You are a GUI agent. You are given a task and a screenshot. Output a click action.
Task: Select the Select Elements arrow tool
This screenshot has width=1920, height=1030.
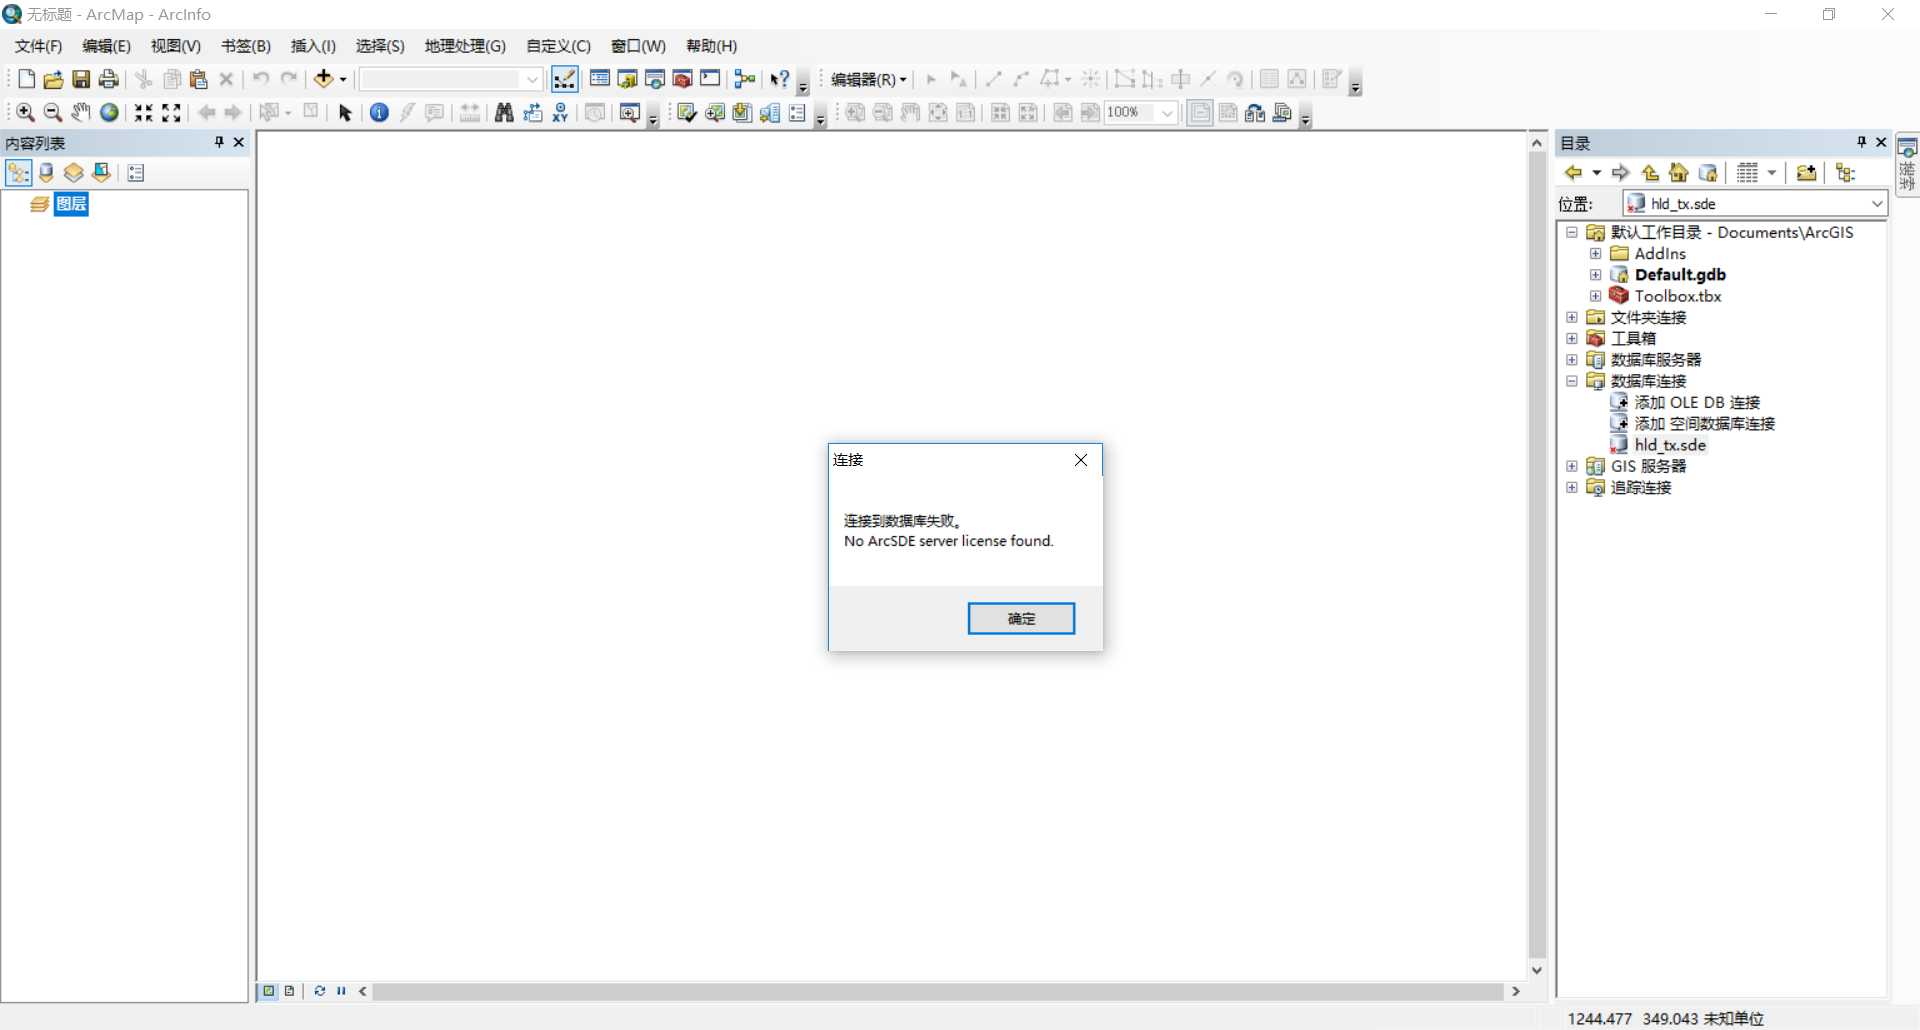[345, 113]
